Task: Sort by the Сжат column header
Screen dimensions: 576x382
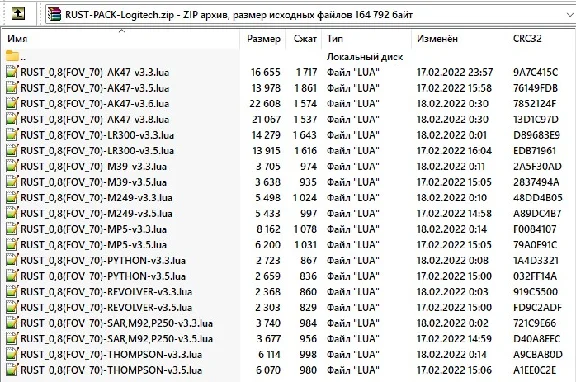Action: [x=305, y=39]
